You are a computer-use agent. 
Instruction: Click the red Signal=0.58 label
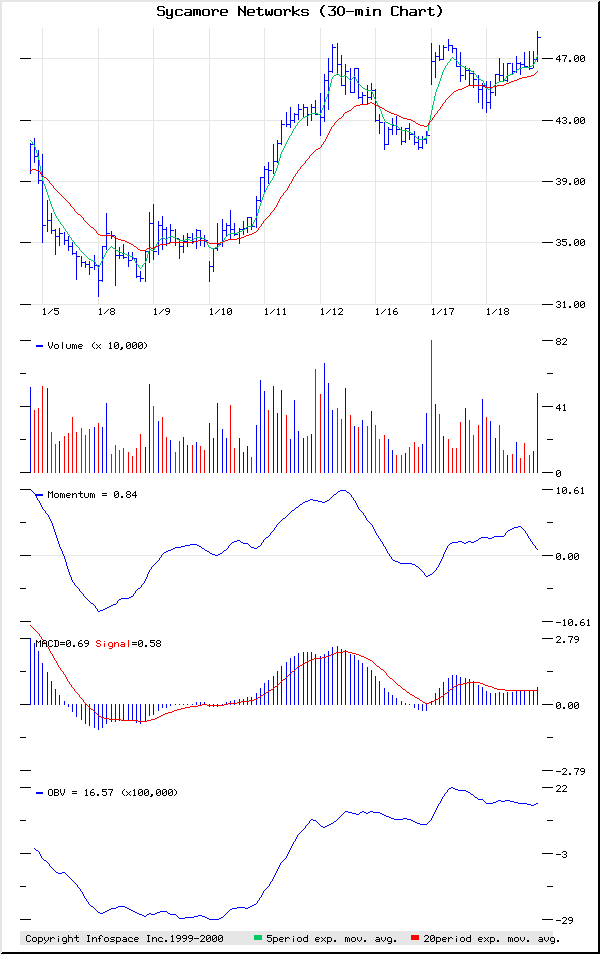128,644
